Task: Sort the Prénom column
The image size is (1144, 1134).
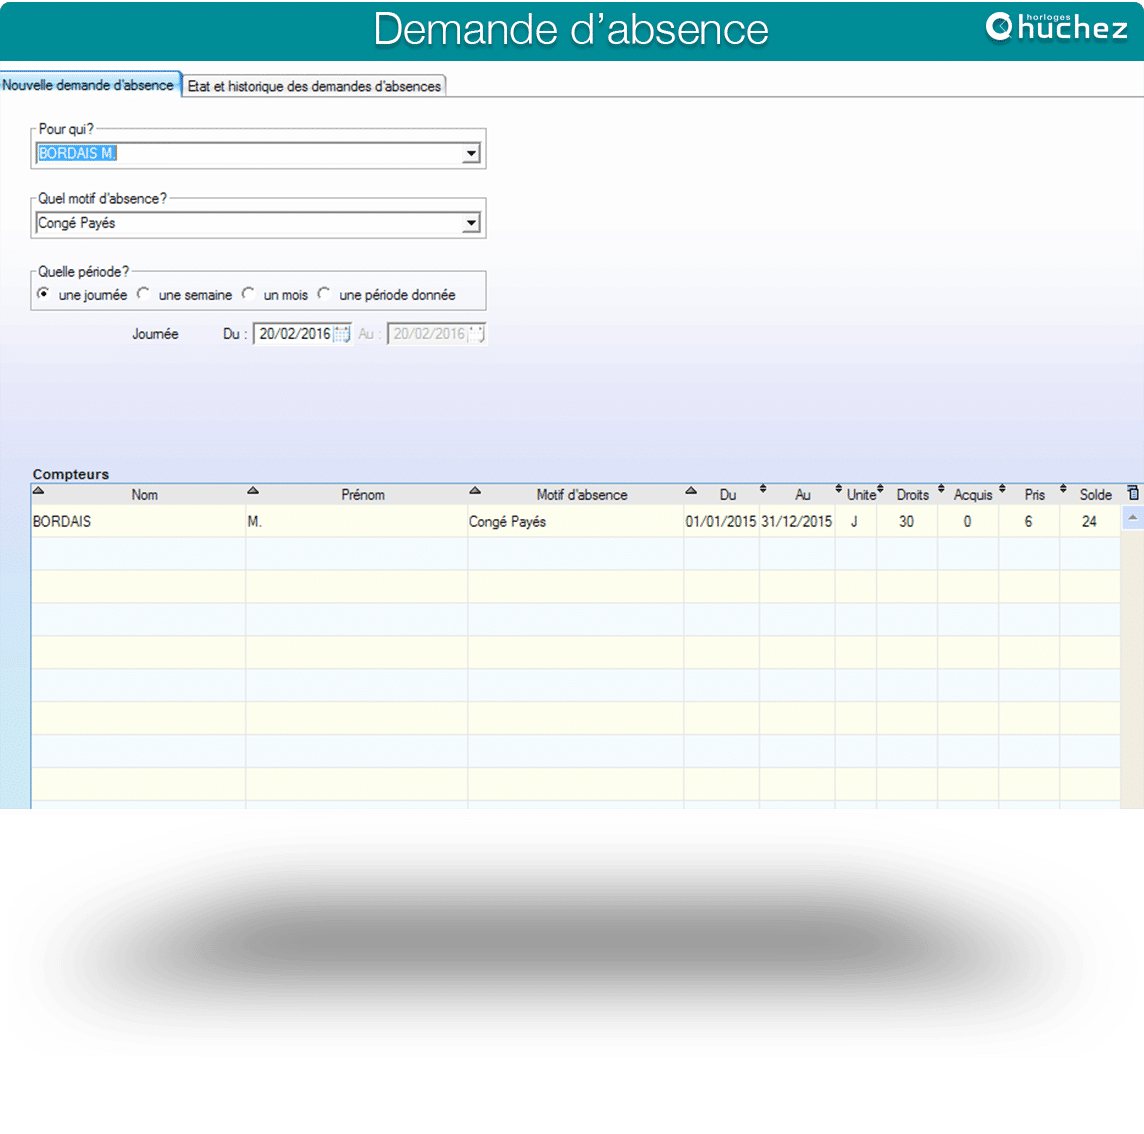Action: (252, 491)
